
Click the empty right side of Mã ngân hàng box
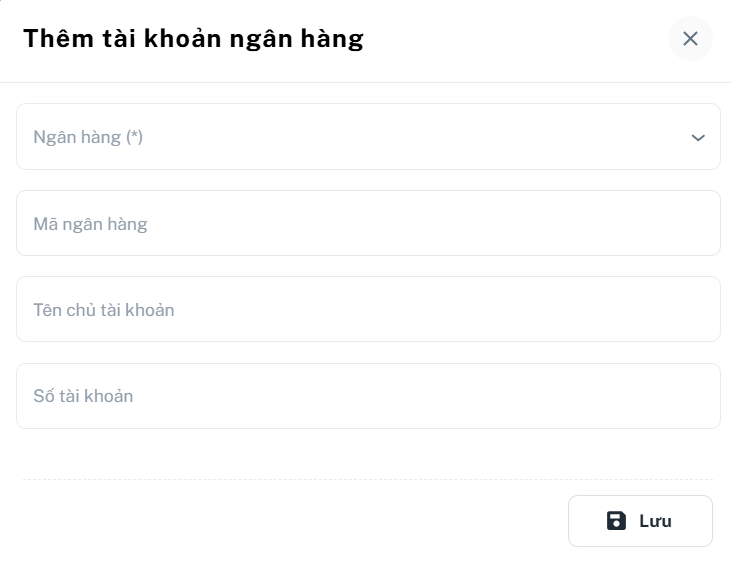[600, 223]
